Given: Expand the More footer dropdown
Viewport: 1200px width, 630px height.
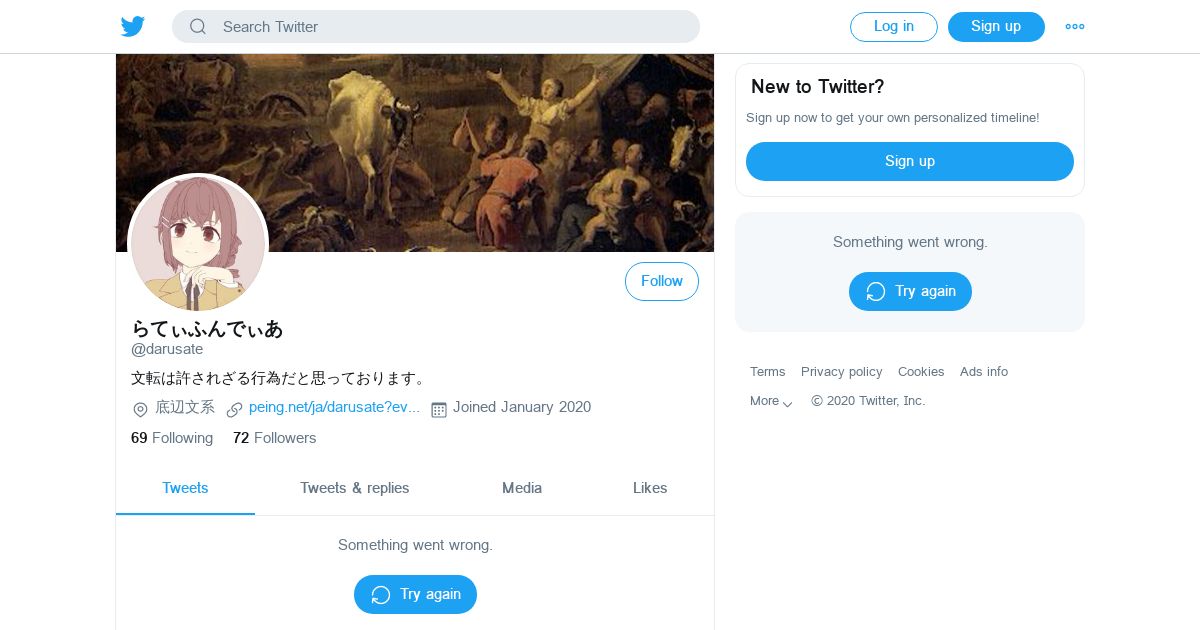Looking at the screenshot, I should pyautogui.click(x=771, y=401).
